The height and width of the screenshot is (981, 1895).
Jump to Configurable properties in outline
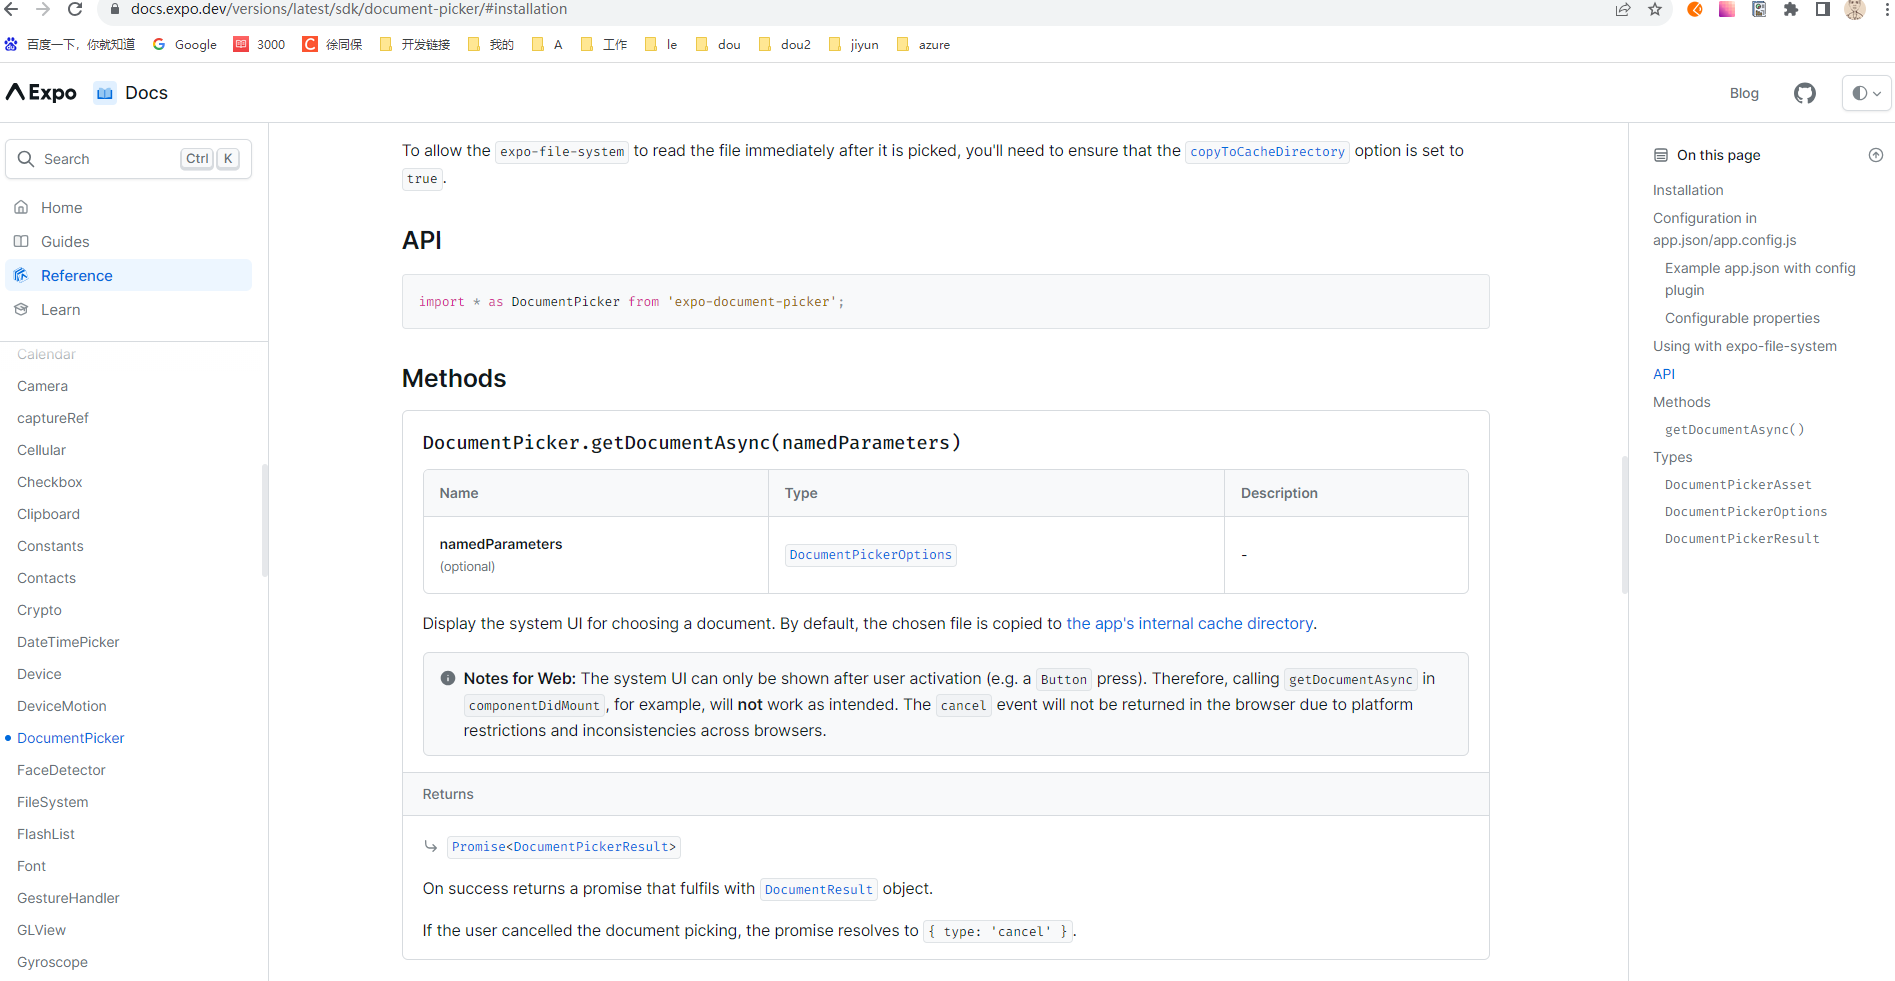click(1742, 318)
